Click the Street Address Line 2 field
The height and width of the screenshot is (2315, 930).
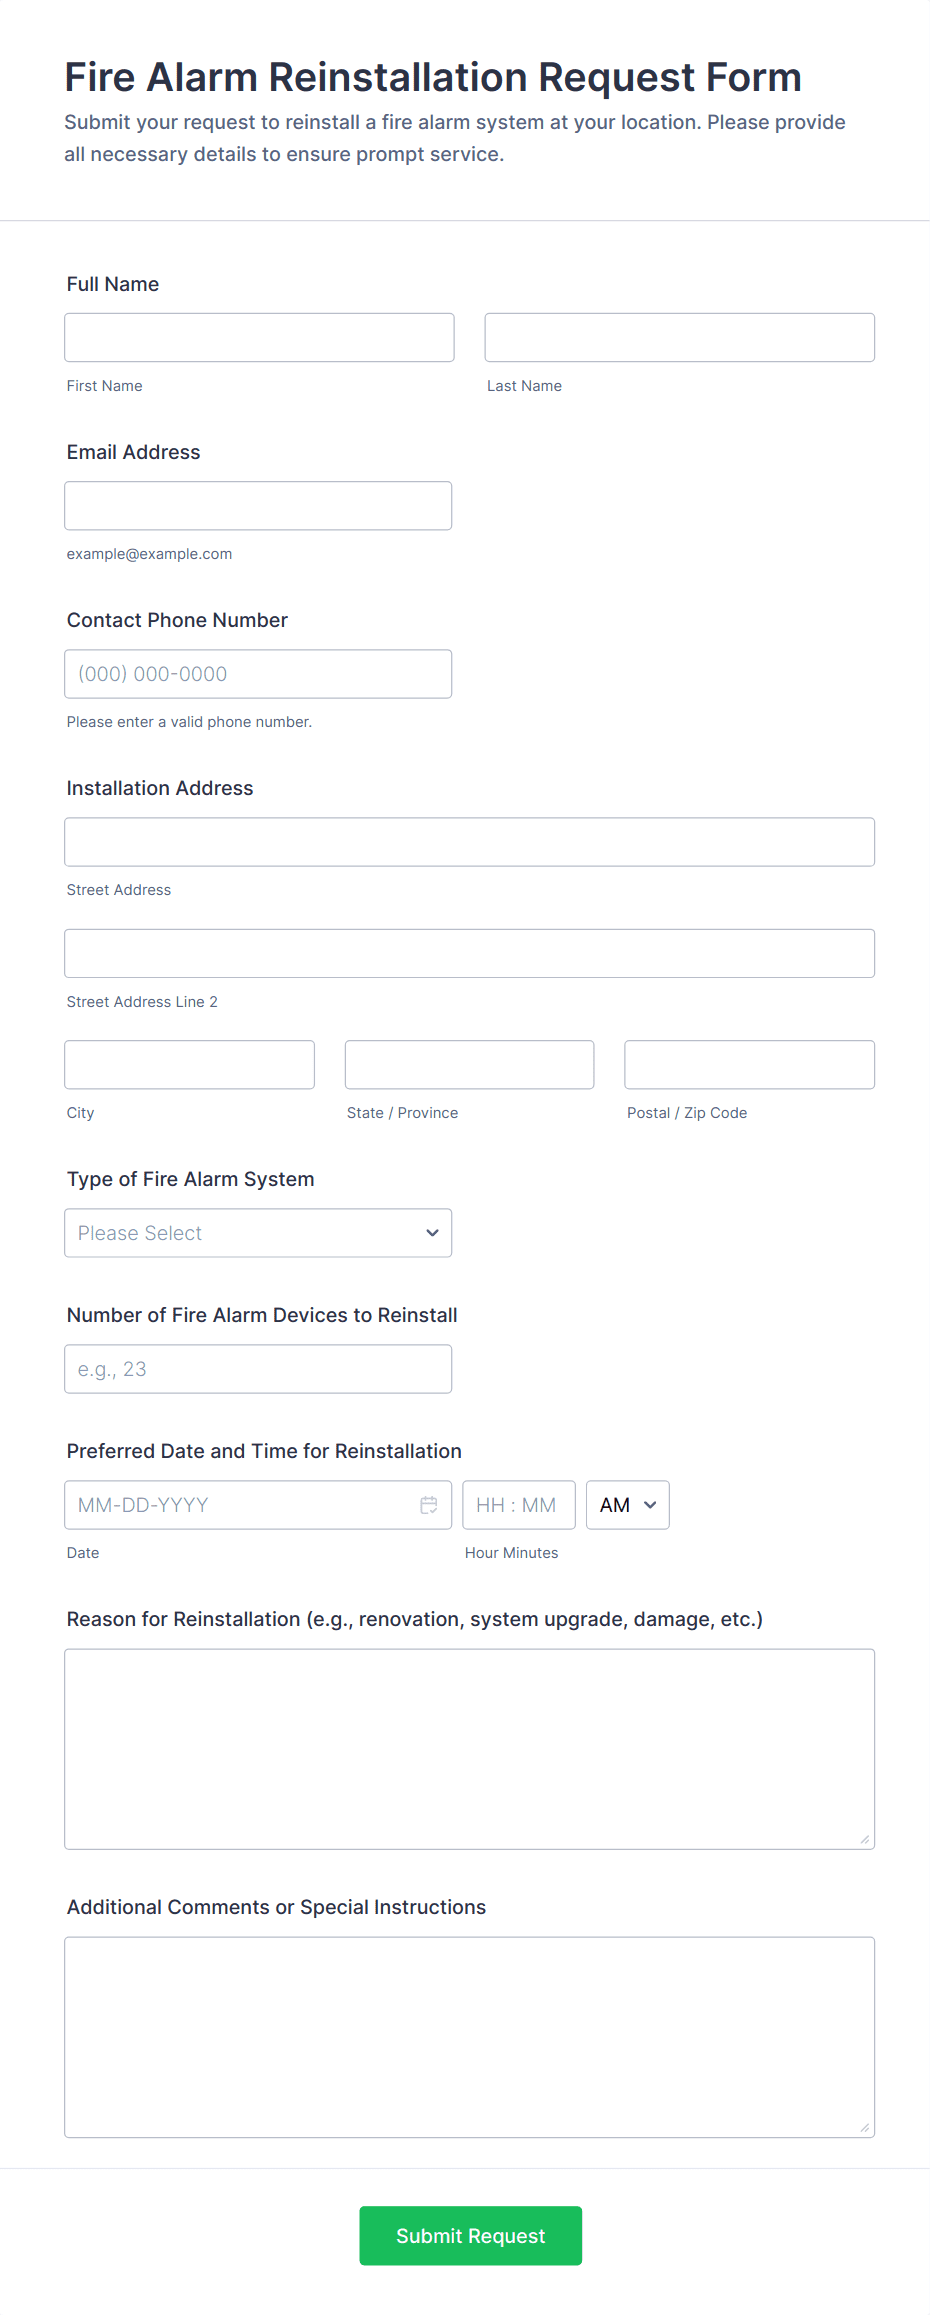pos(469,954)
